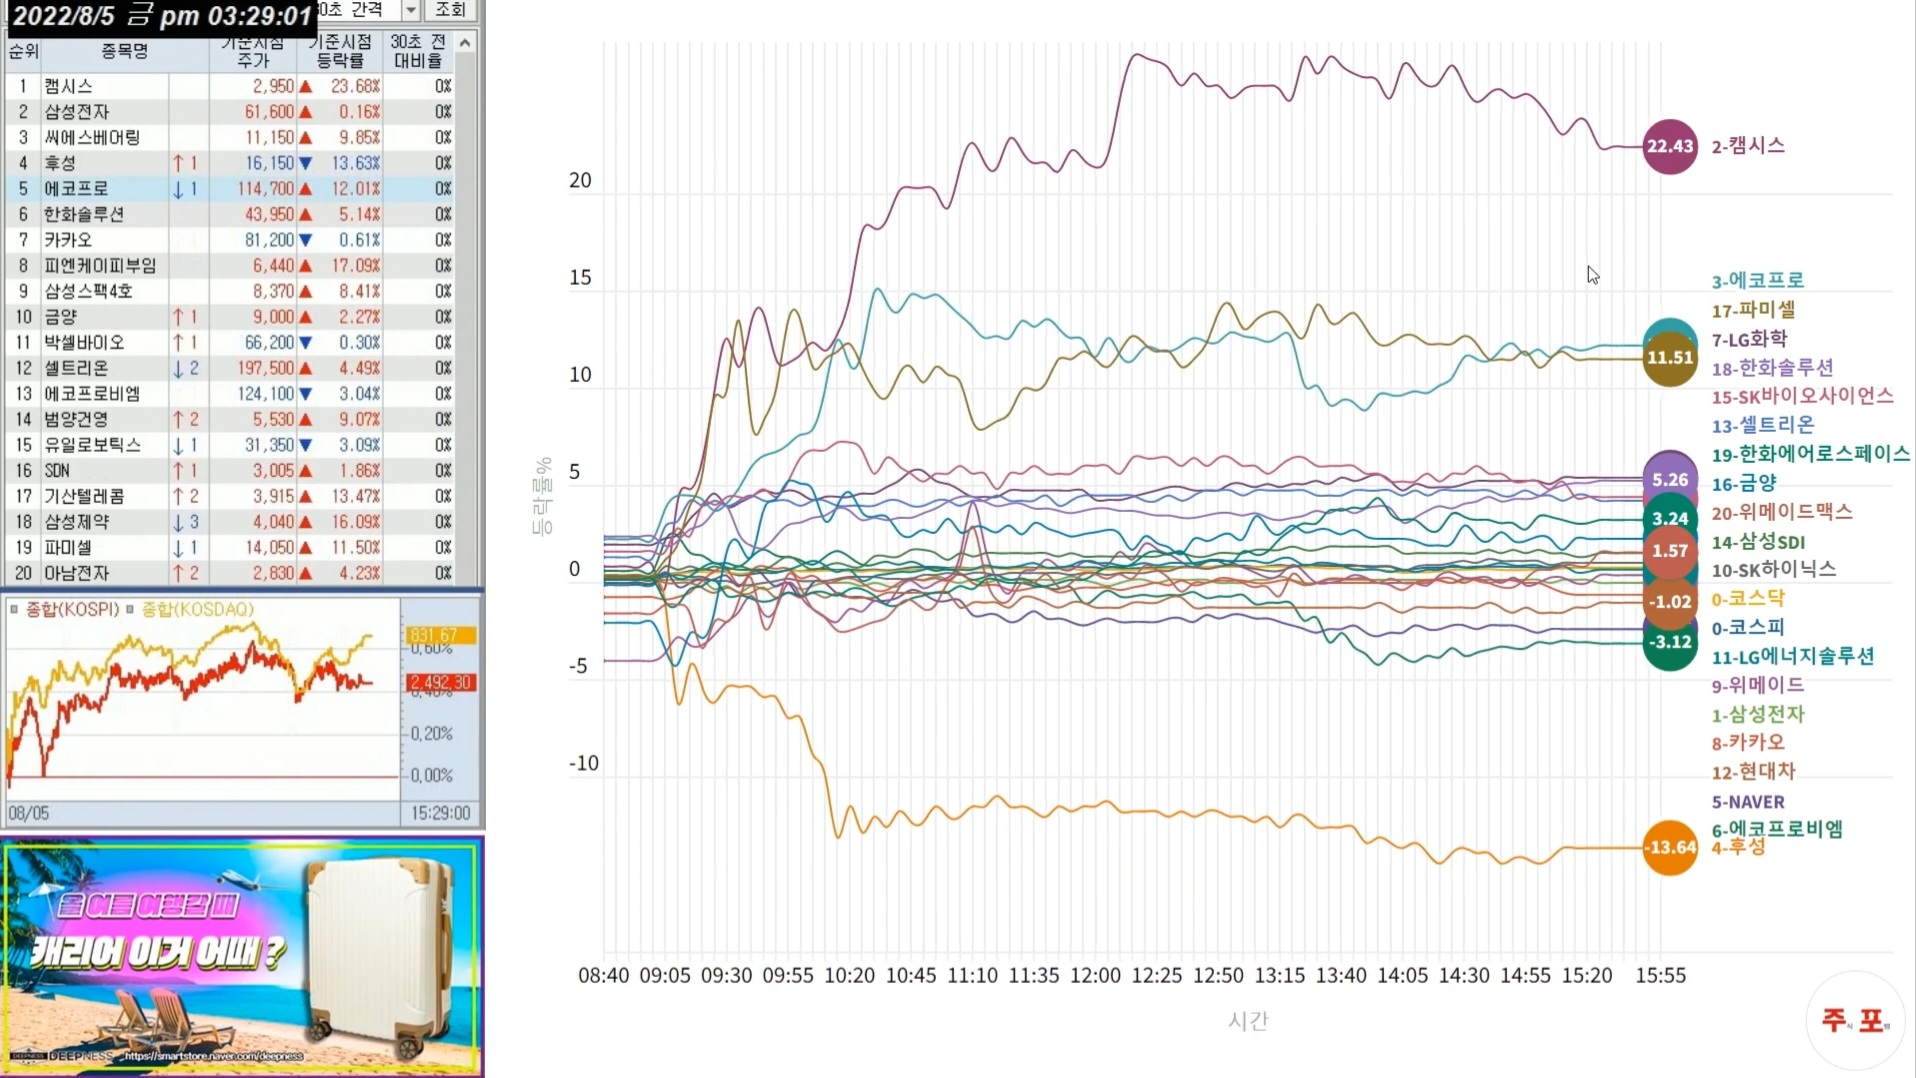The height and width of the screenshot is (1078, 1916).
Task: Click the 0-코스닥 legend label
Action: click(1747, 599)
